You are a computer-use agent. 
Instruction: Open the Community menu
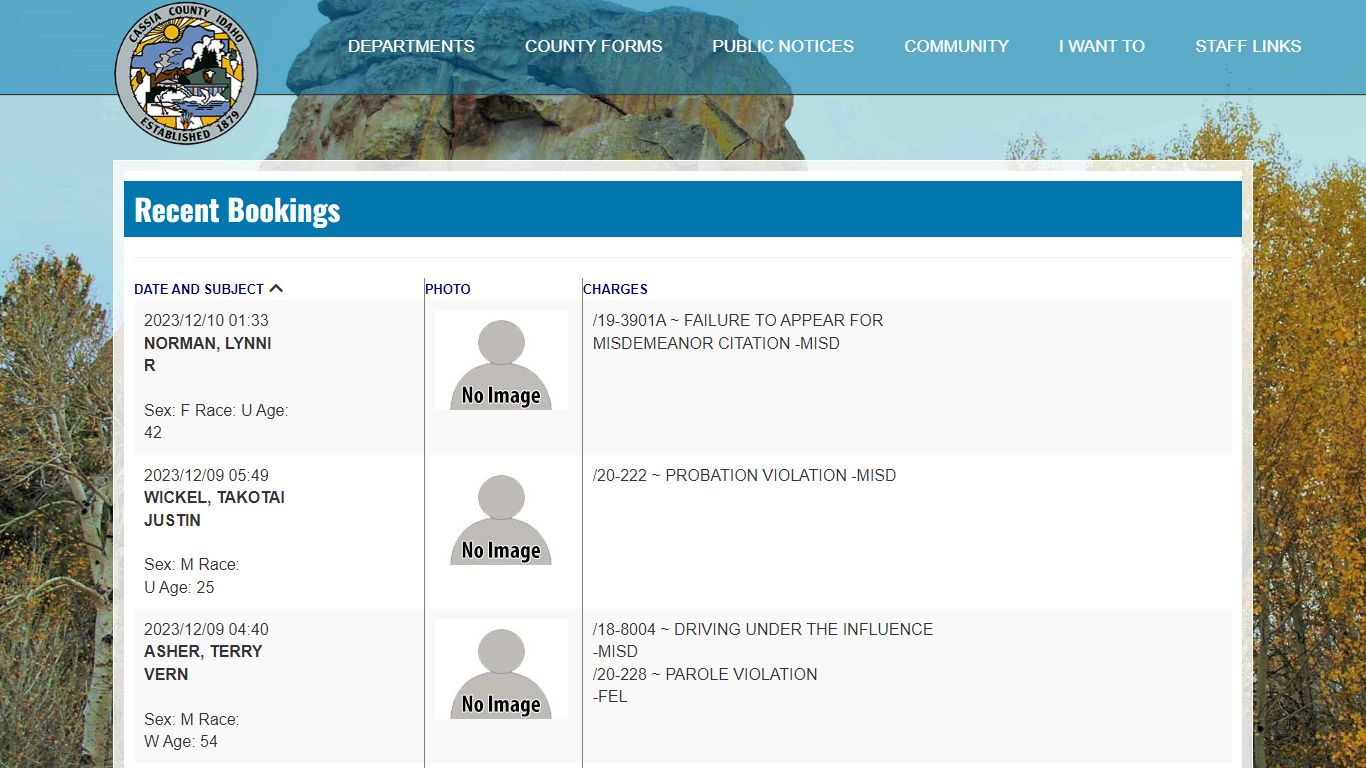click(x=956, y=46)
